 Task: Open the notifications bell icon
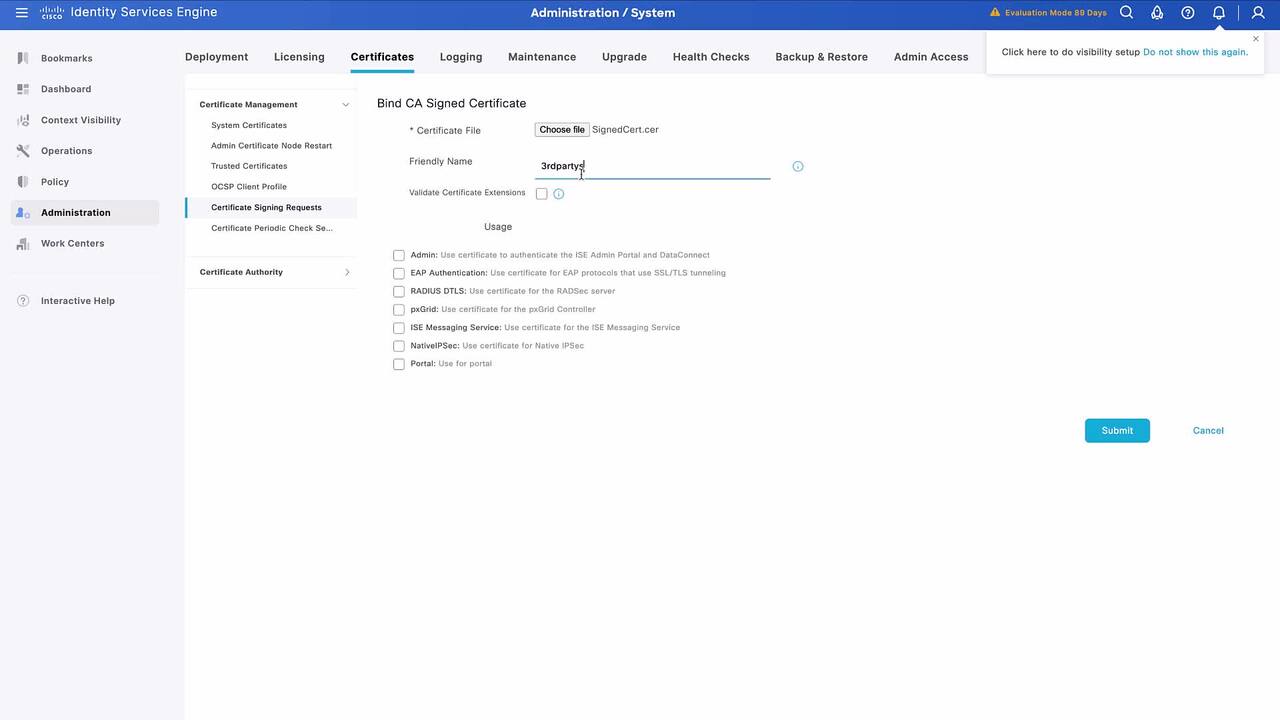click(x=1219, y=13)
